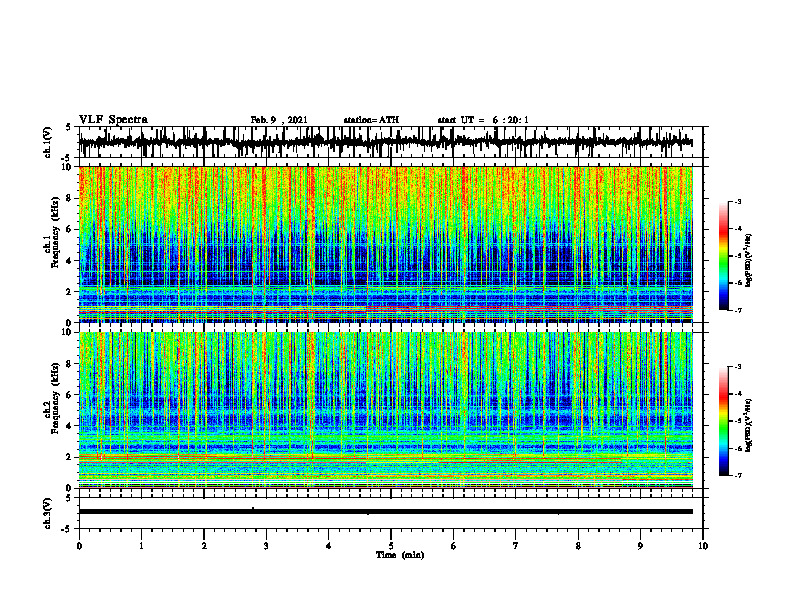792x612 pixels.
Task: Click the time axis tick label 4
Action: 329,546
